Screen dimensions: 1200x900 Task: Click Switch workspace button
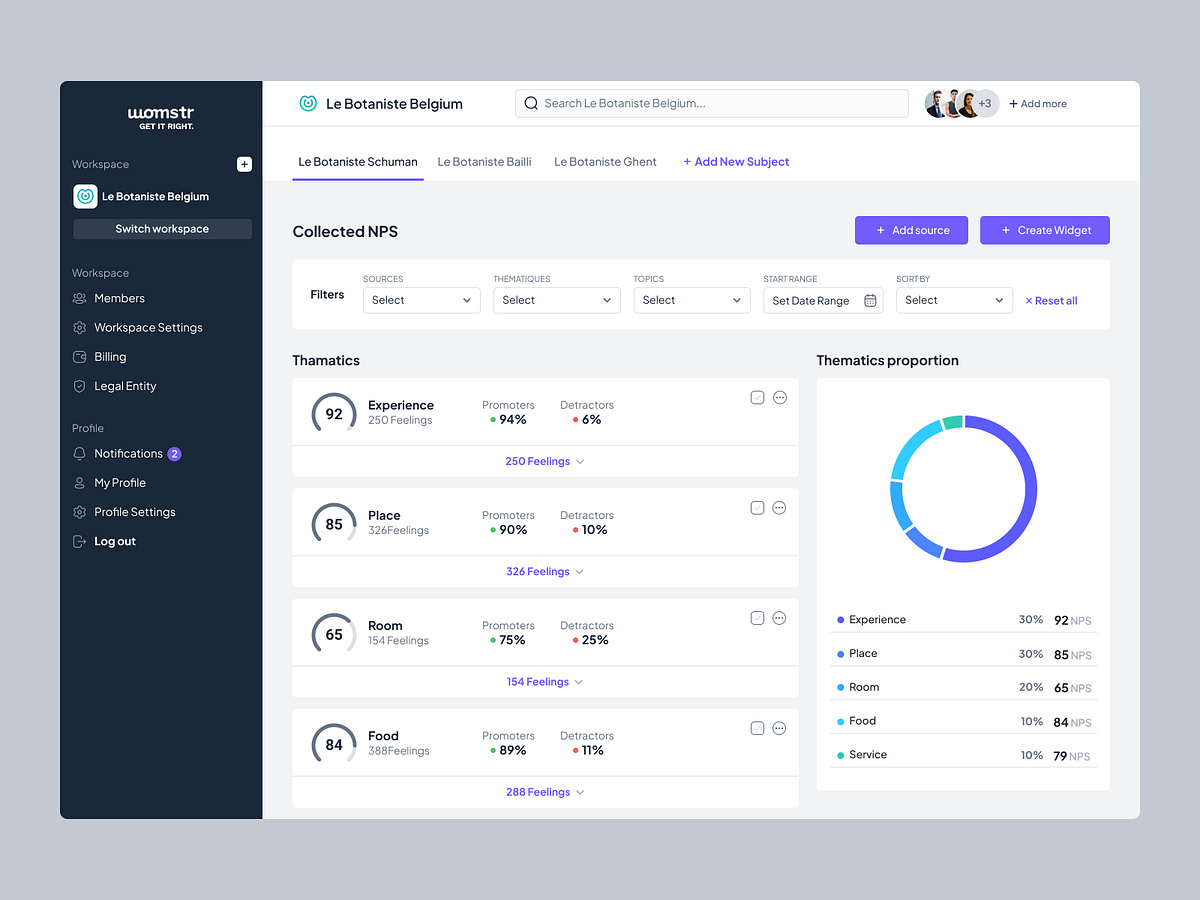pos(162,229)
